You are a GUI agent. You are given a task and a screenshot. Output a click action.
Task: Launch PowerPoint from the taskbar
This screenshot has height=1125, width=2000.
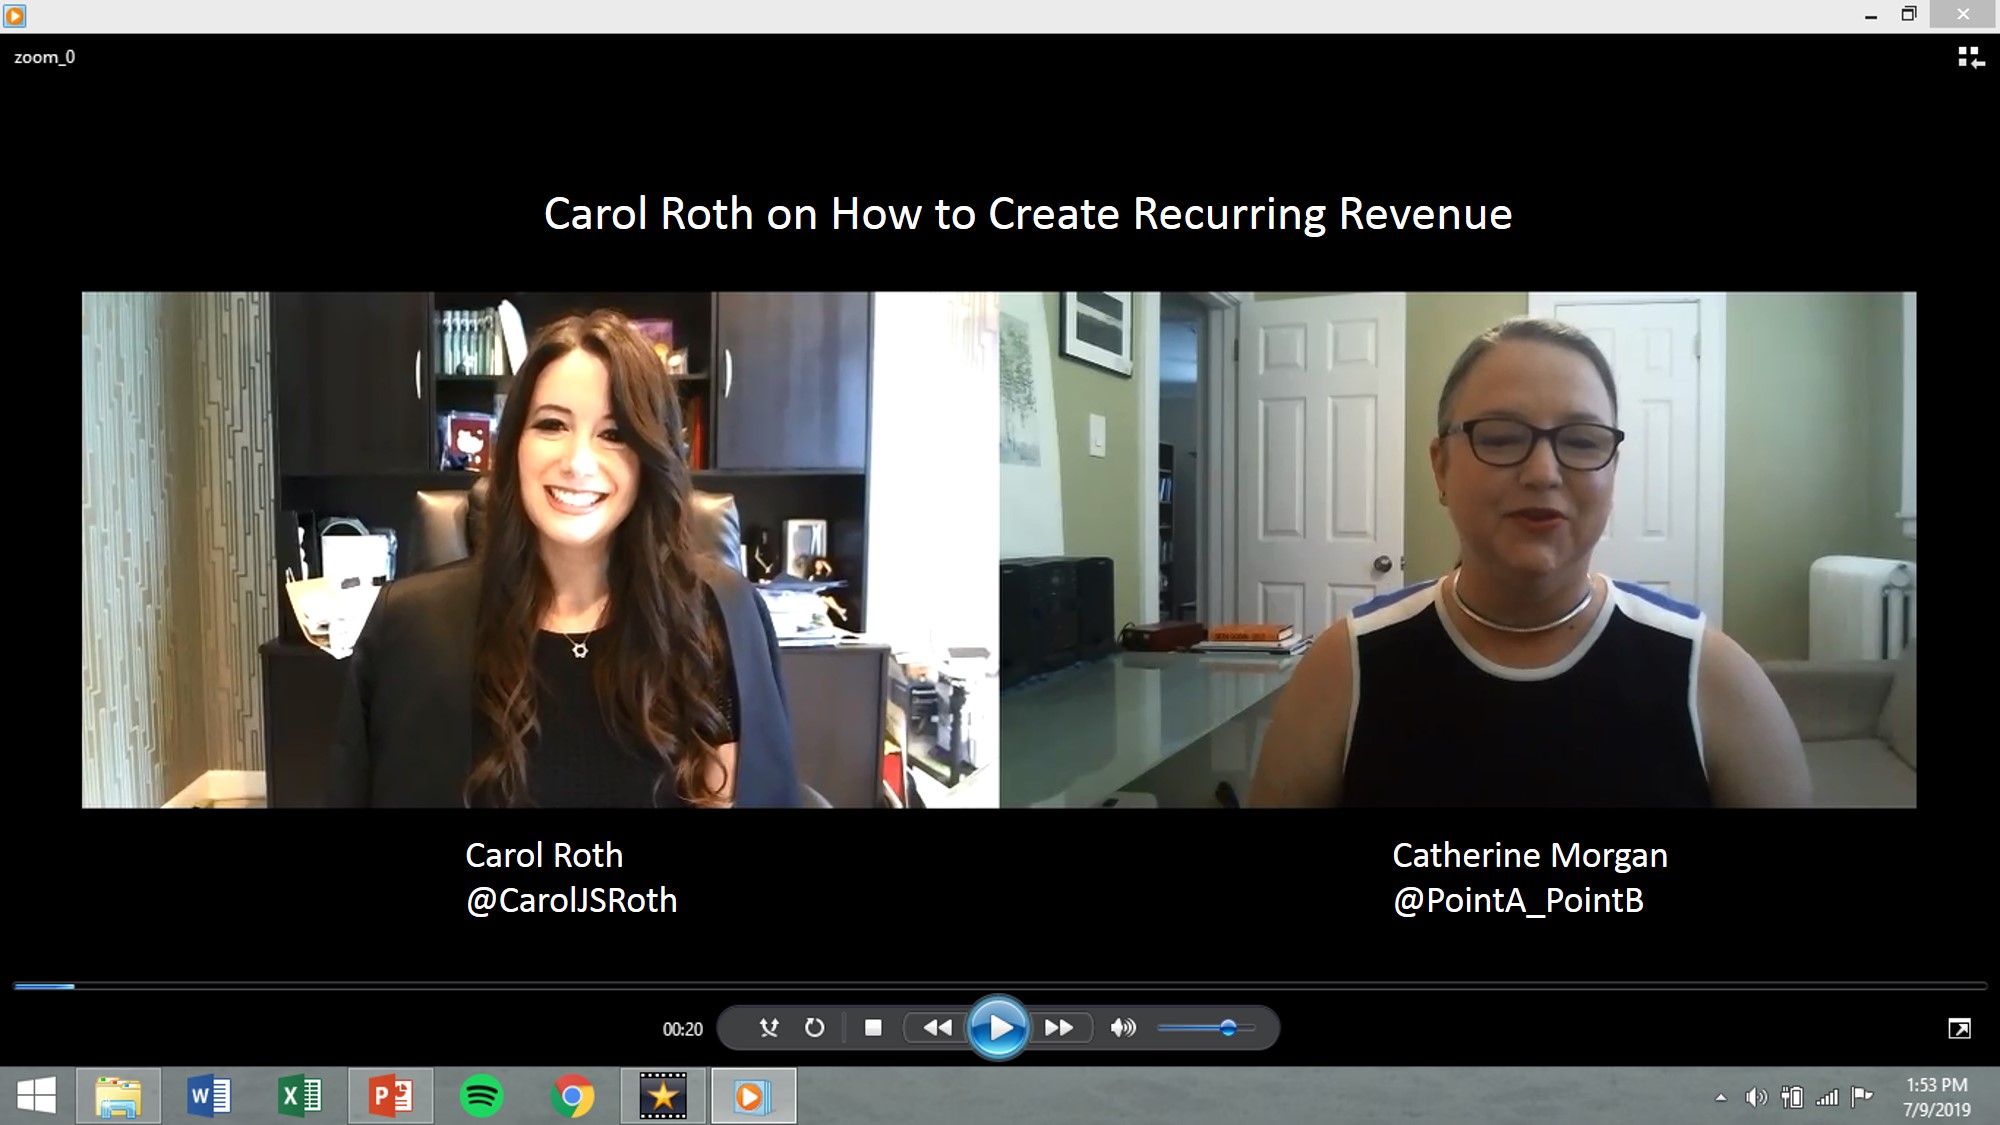pos(391,1096)
